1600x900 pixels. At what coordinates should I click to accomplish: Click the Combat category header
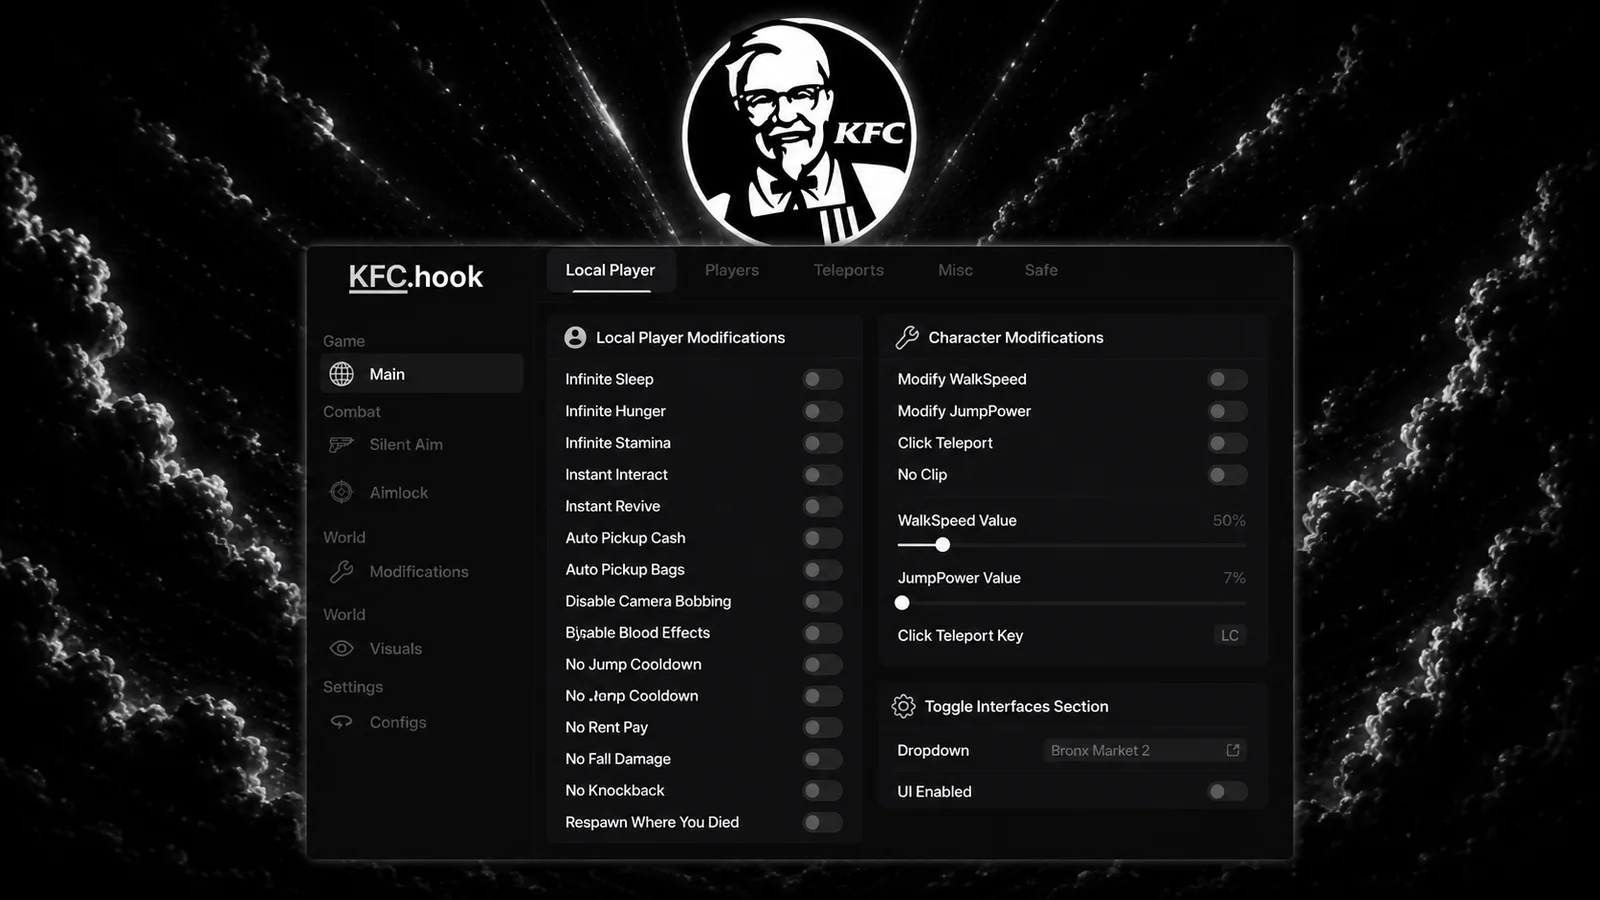point(352,412)
